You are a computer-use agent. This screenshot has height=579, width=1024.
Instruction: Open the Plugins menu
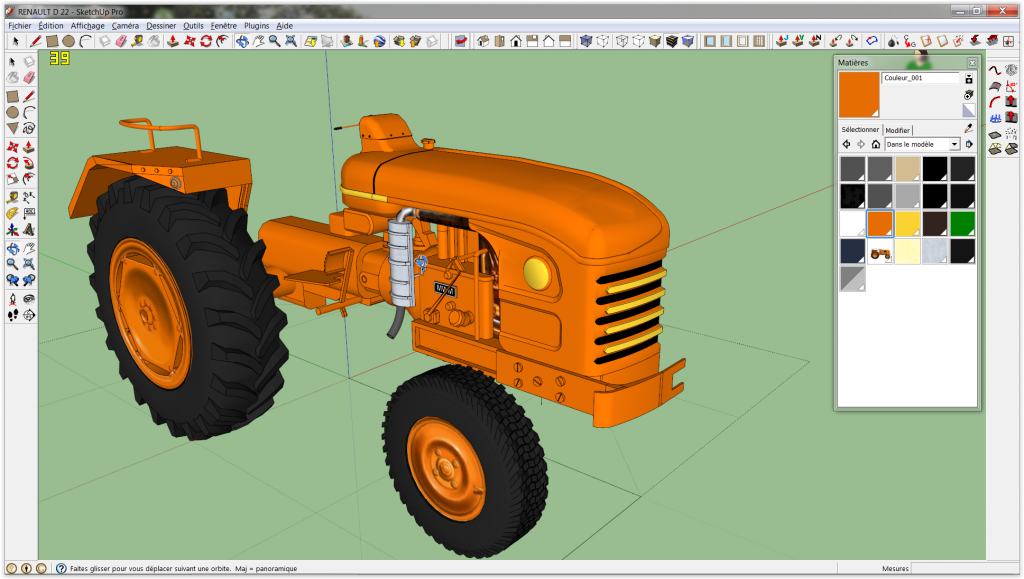point(257,26)
